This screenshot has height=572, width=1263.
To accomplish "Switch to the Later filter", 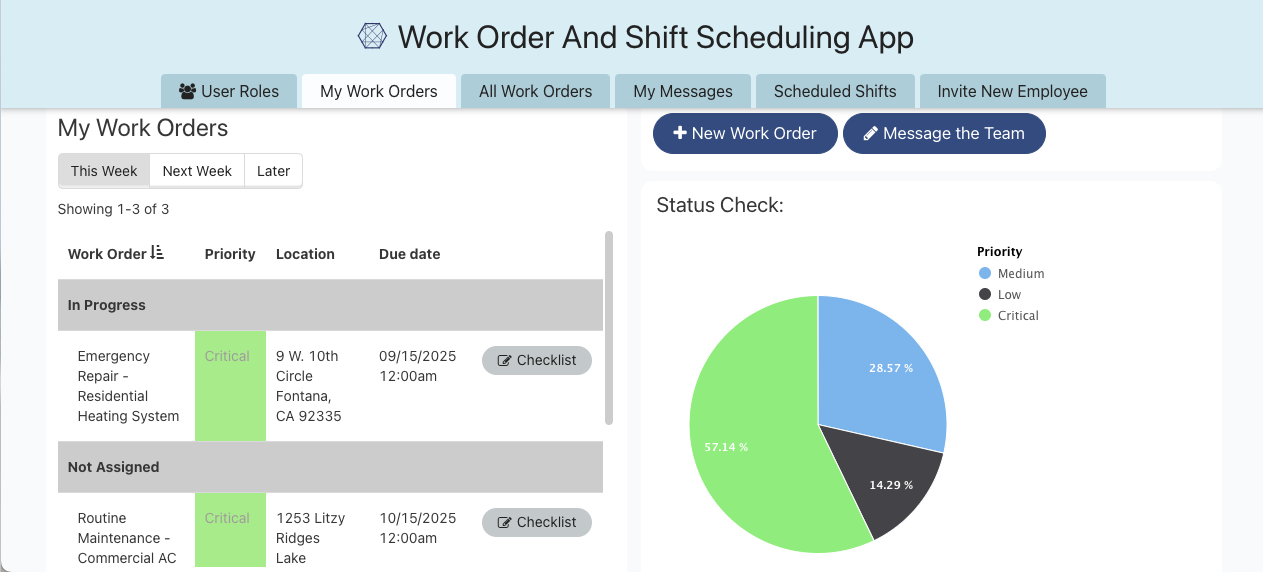I will coord(273,171).
